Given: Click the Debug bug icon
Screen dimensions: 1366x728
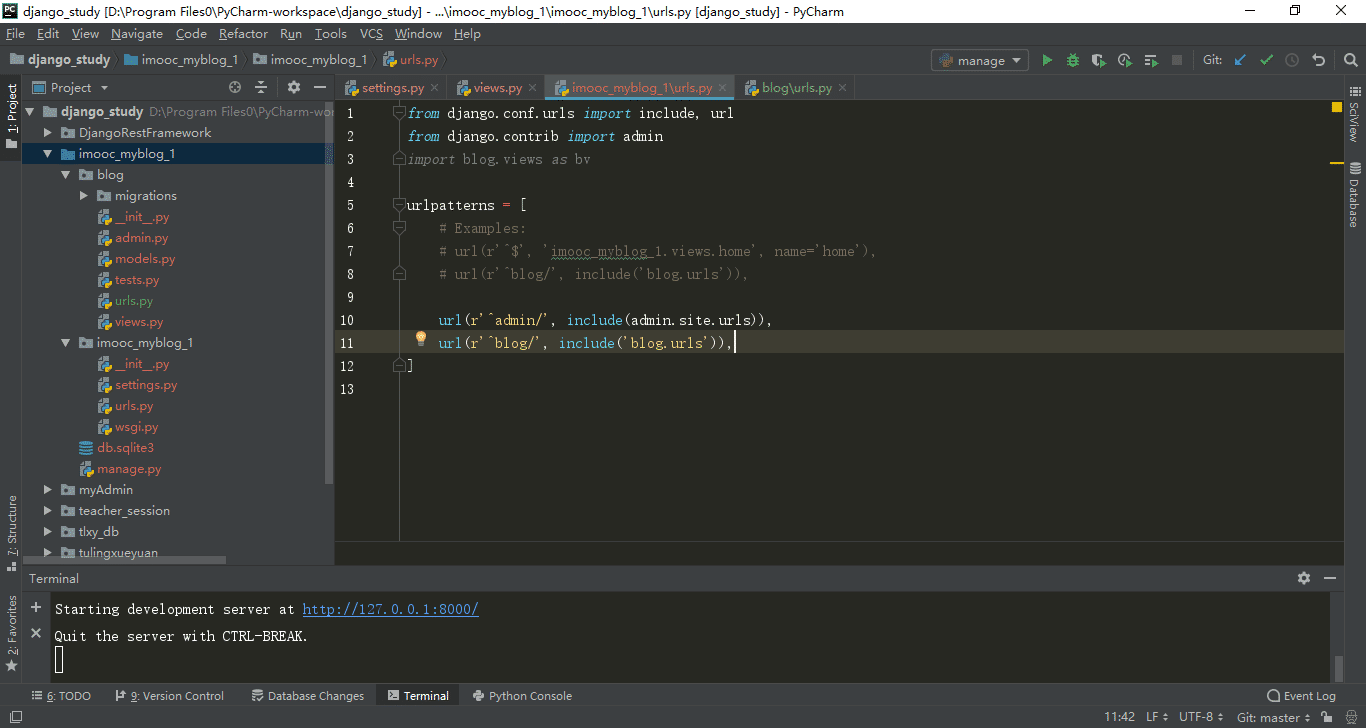Looking at the screenshot, I should tap(1073, 60).
